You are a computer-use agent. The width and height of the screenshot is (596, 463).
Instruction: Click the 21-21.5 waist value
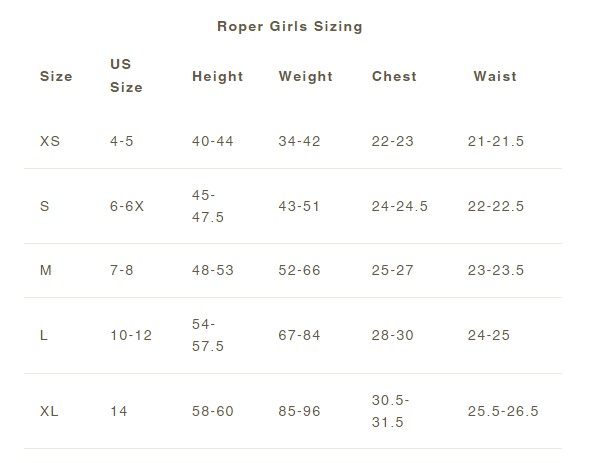pos(496,141)
